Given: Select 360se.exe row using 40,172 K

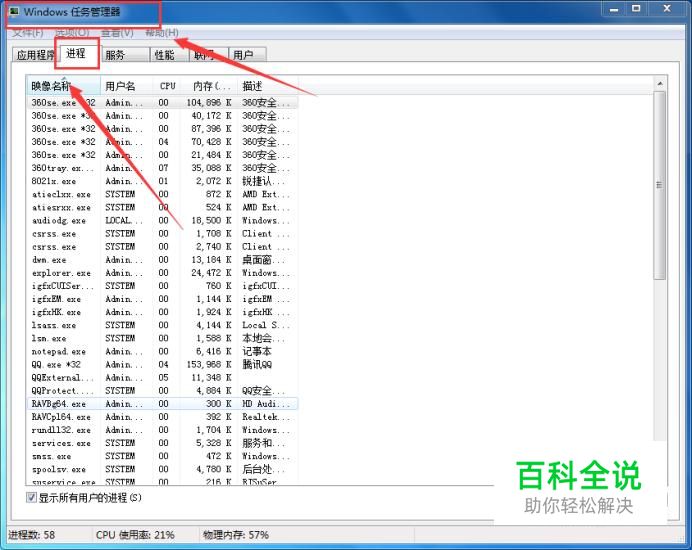Looking at the screenshot, I should point(162,116).
